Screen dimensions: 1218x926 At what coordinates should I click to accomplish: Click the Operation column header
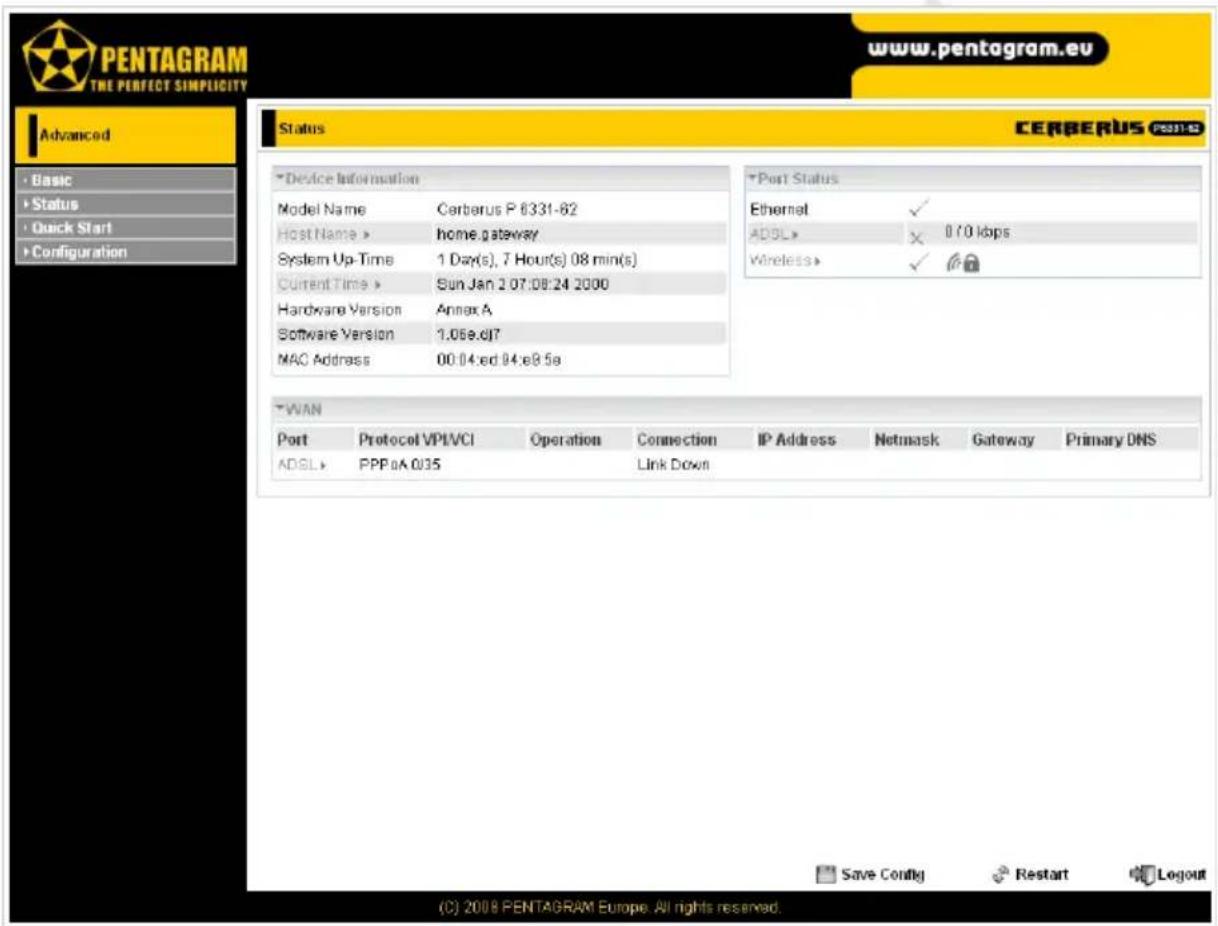click(x=565, y=440)
